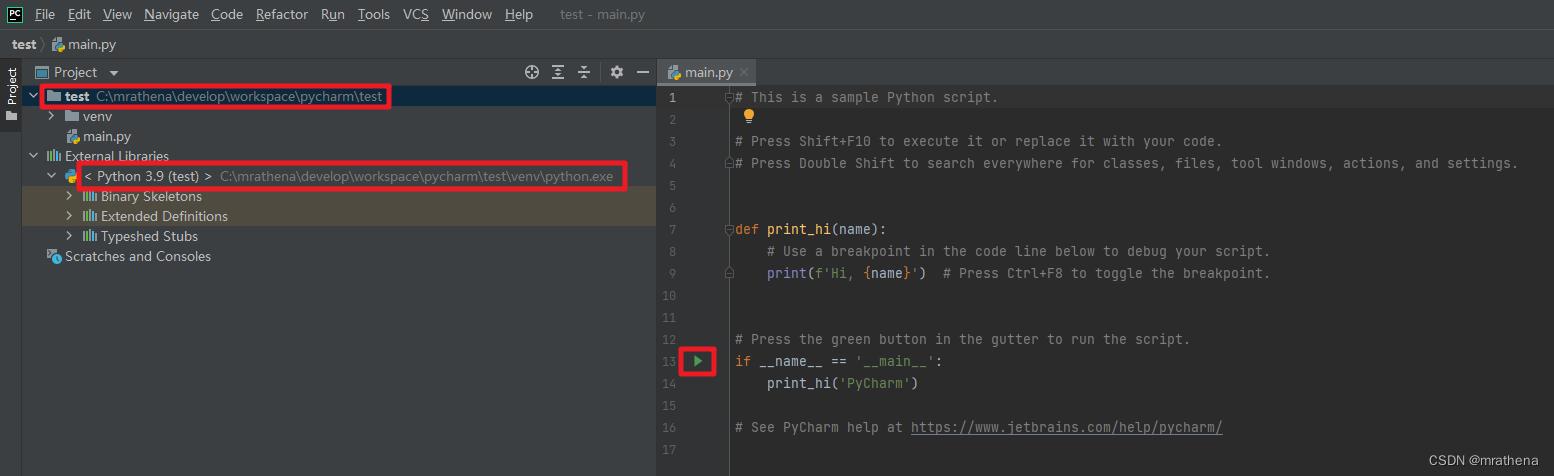
Task: Click the test breadcrumb in navigation bar
Action: 24,44
